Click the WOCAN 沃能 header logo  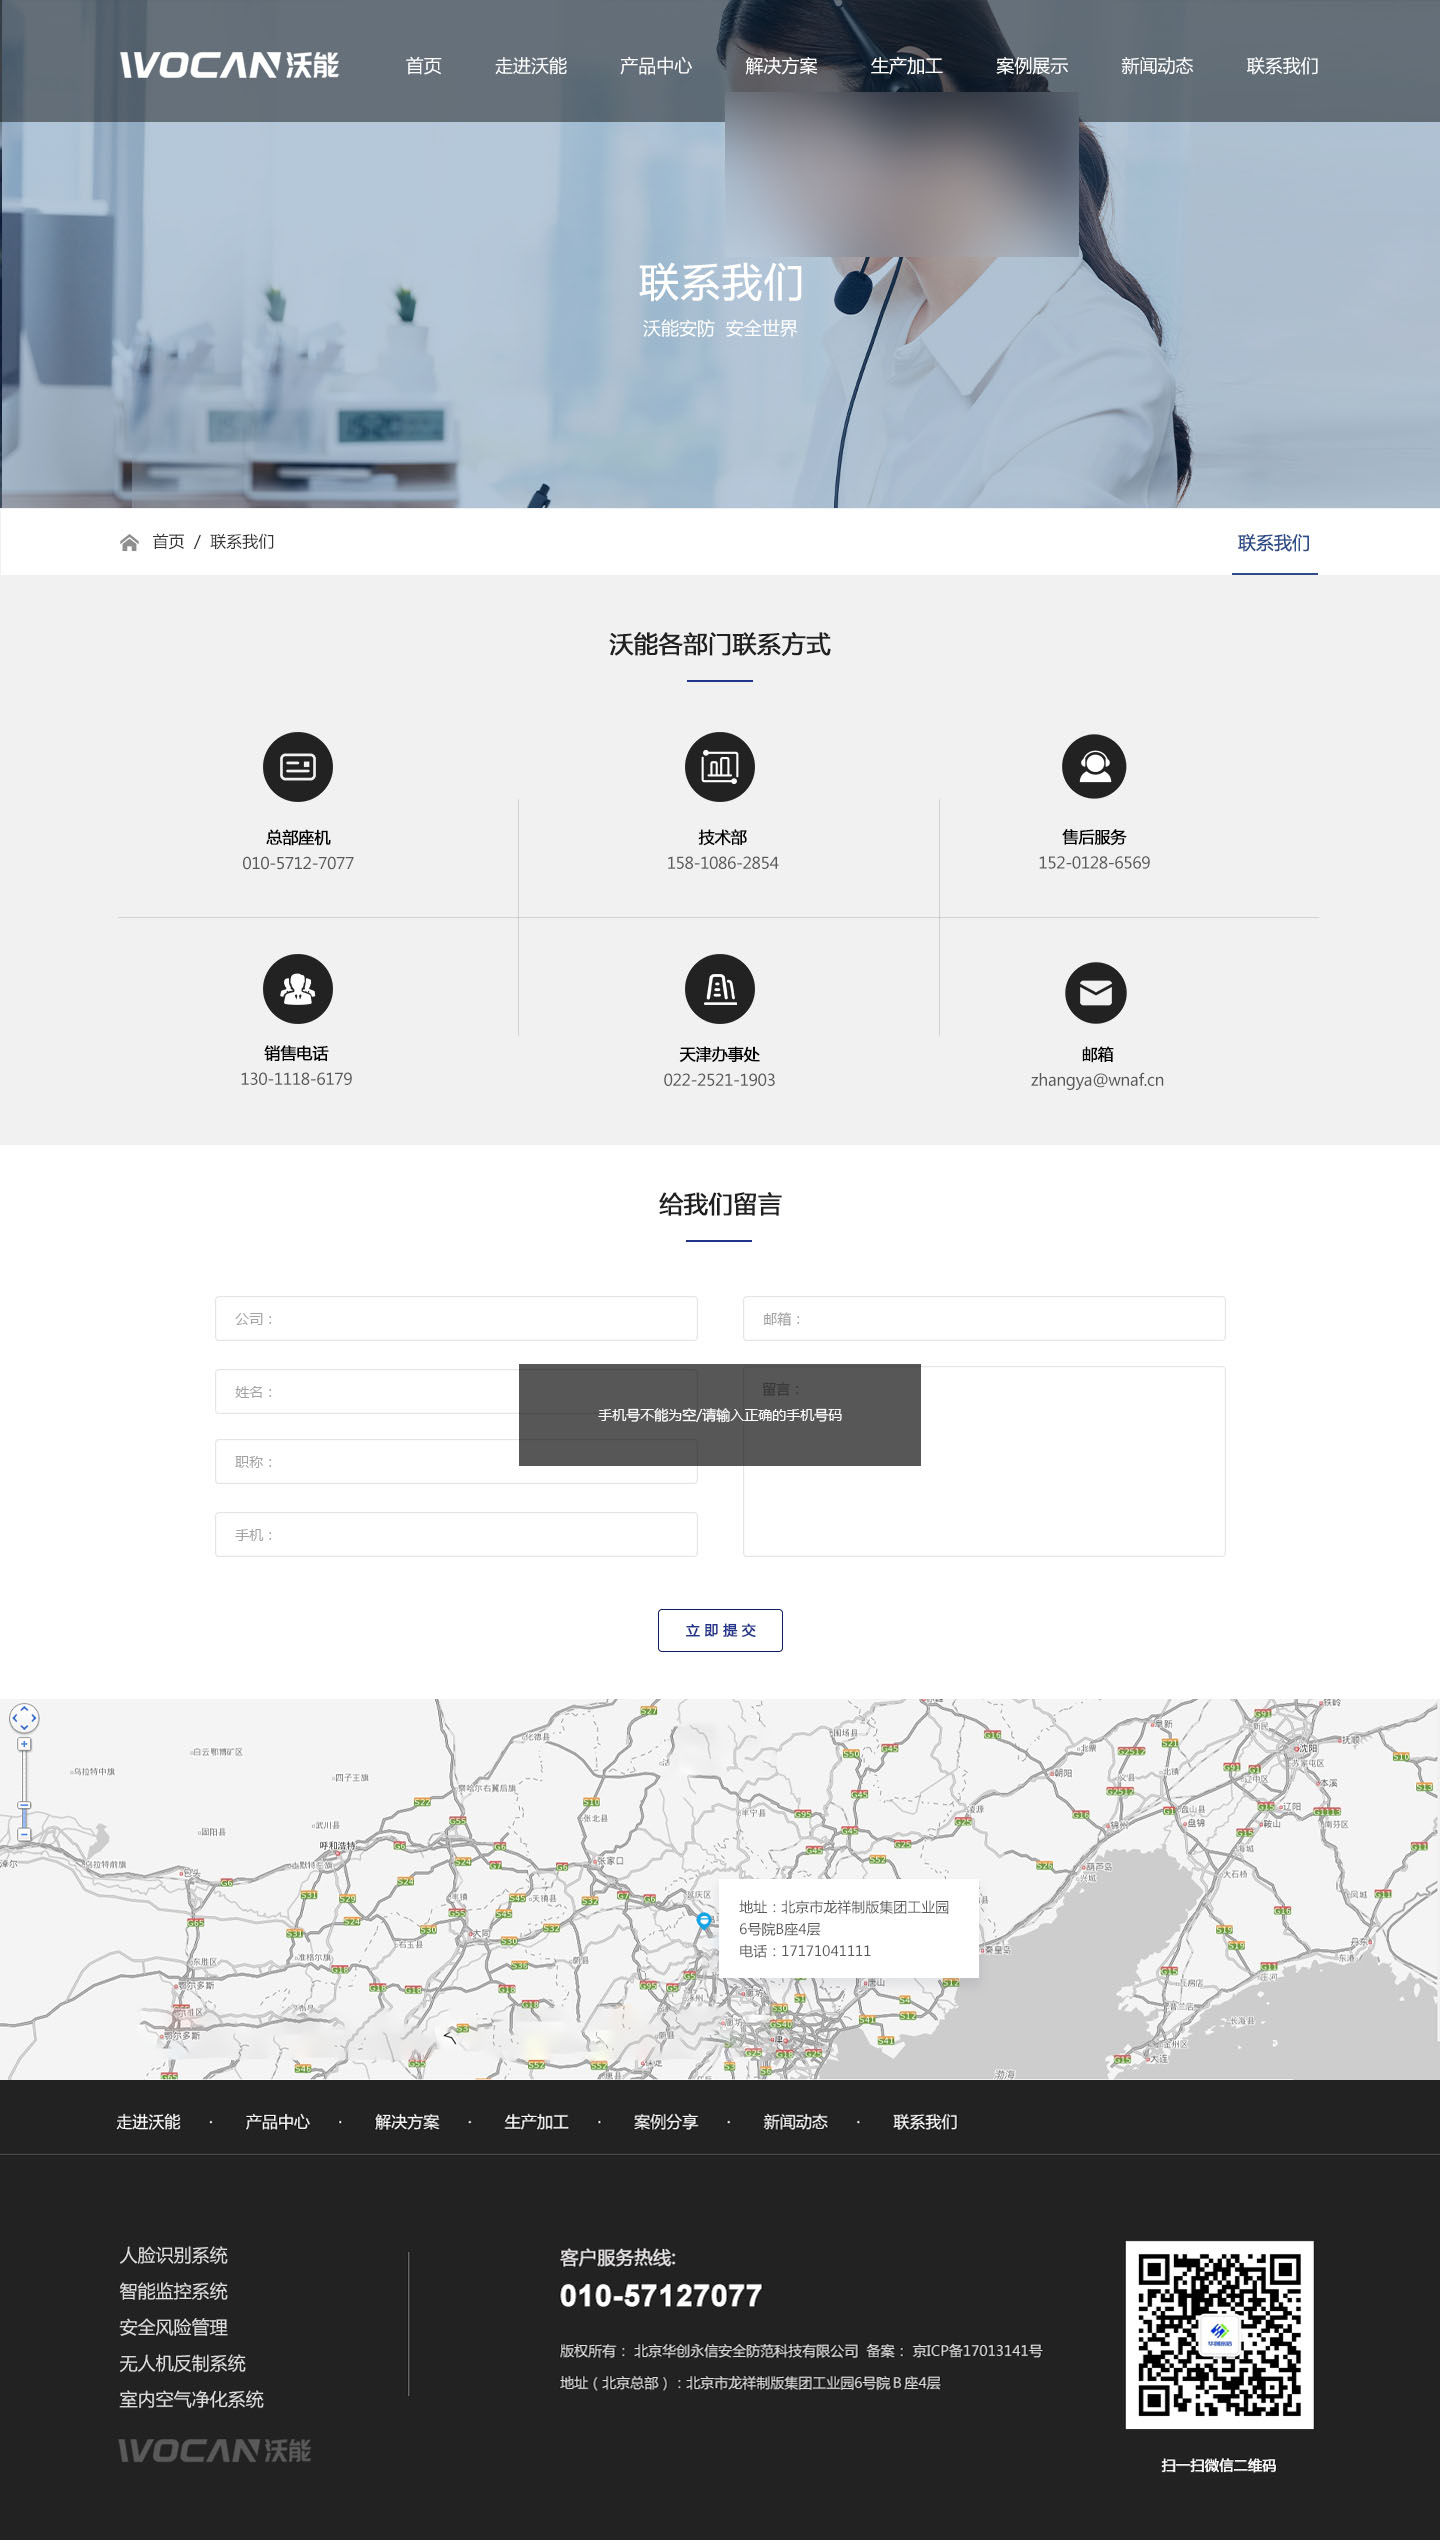pyautogui.click(x=229, y=66)
